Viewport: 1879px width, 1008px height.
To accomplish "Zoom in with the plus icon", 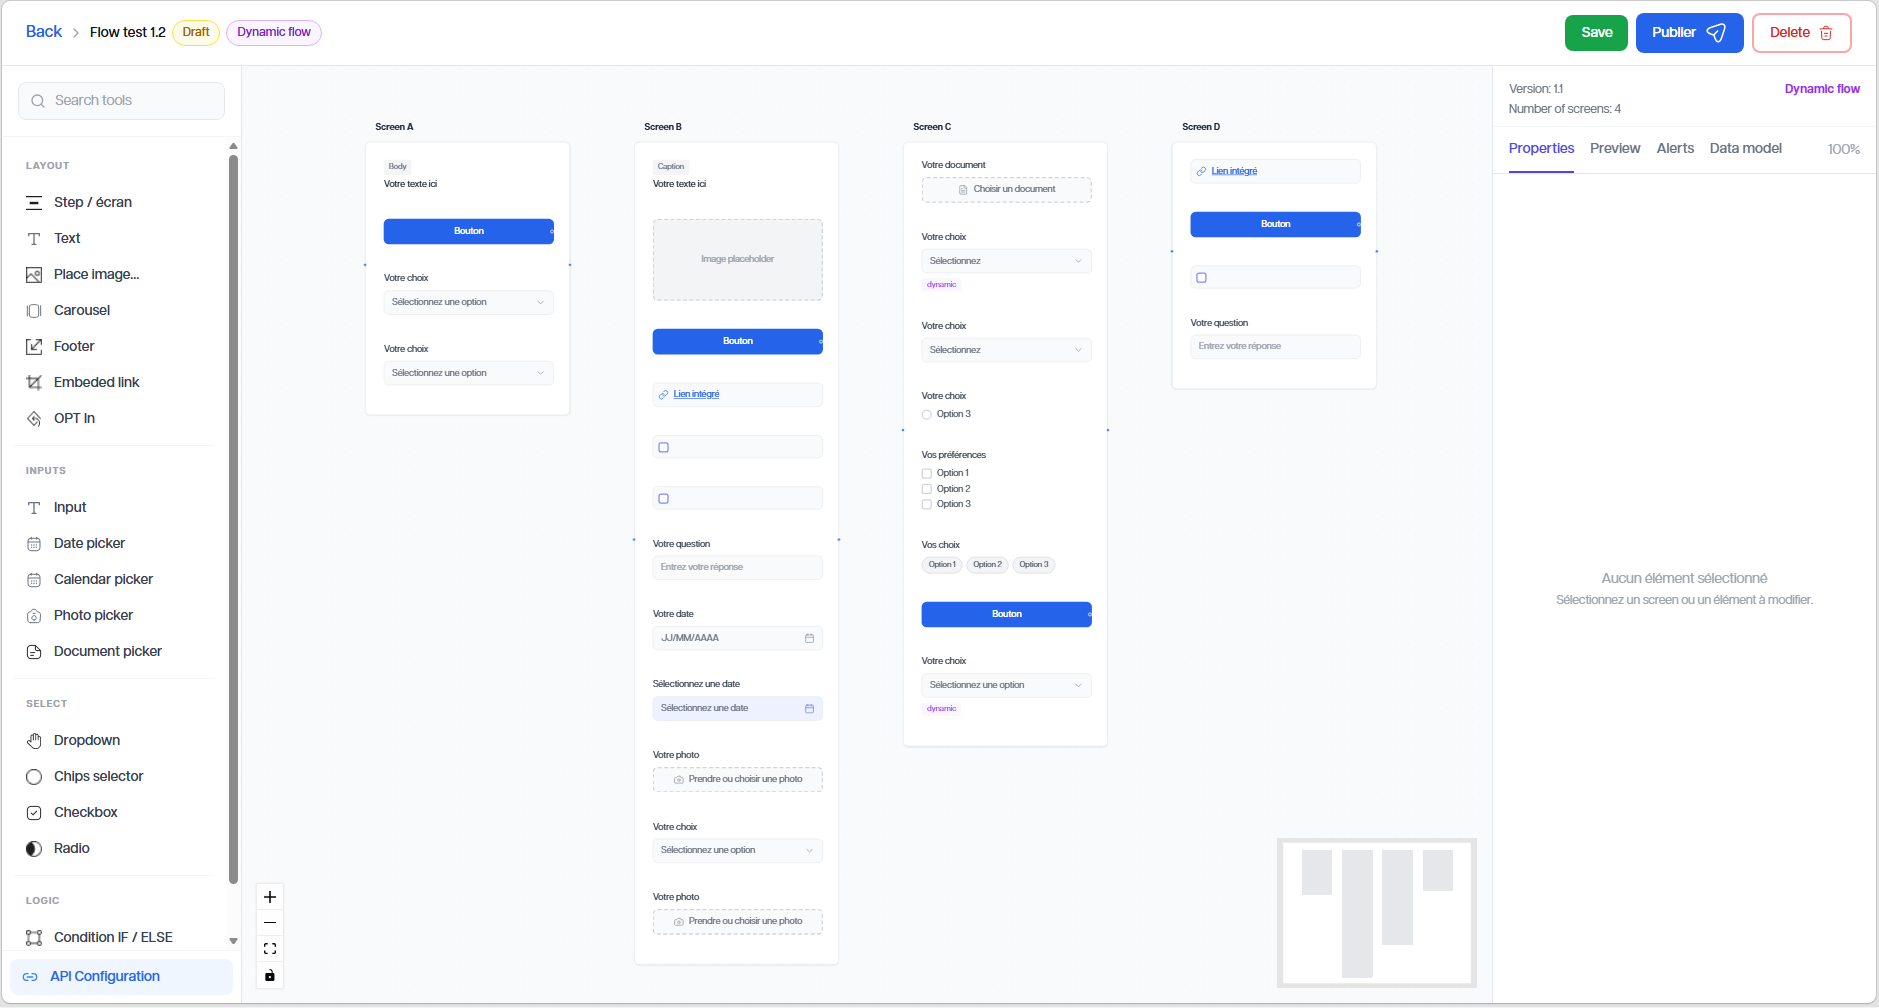I will click(x=270, y=897).
